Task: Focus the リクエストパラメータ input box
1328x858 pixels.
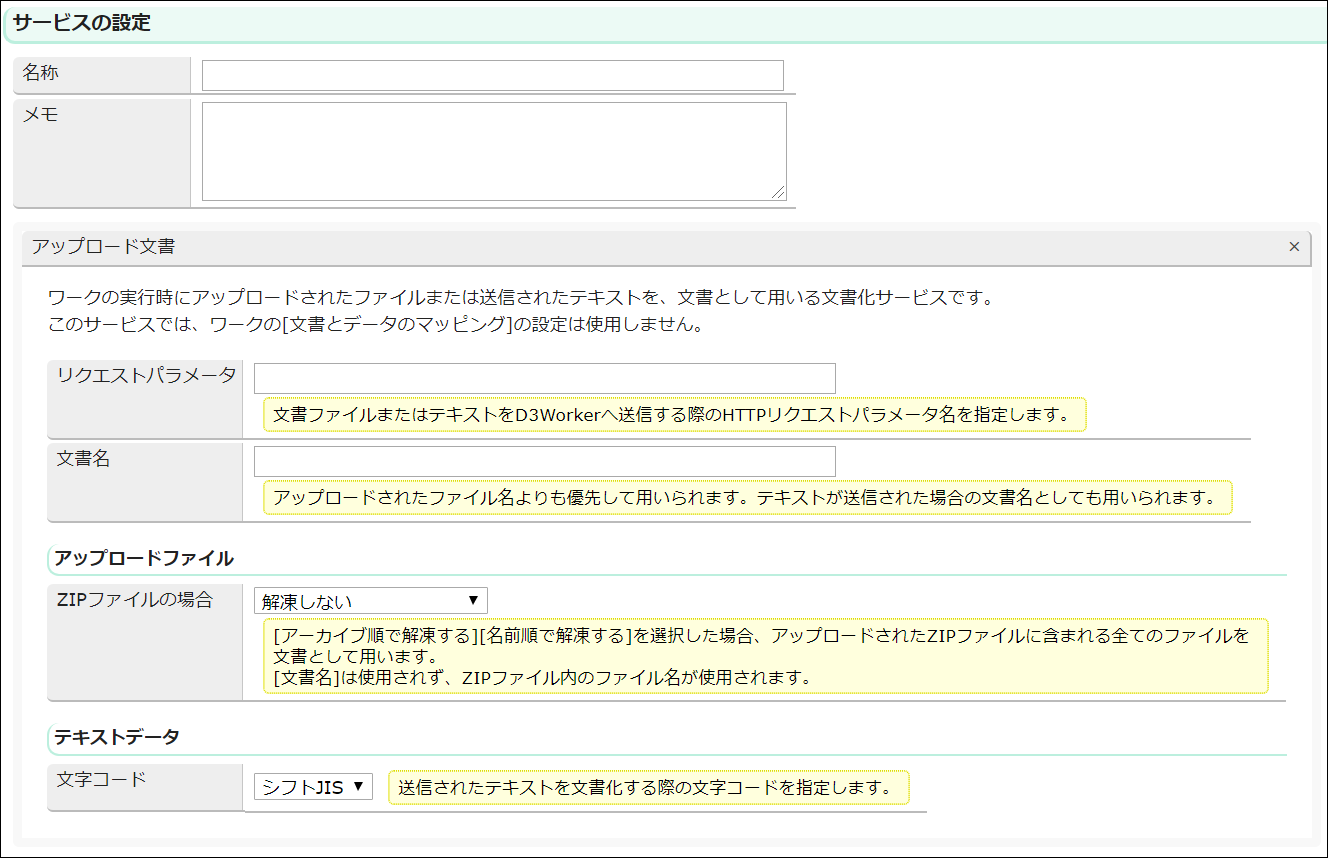Action: point(545,378)
